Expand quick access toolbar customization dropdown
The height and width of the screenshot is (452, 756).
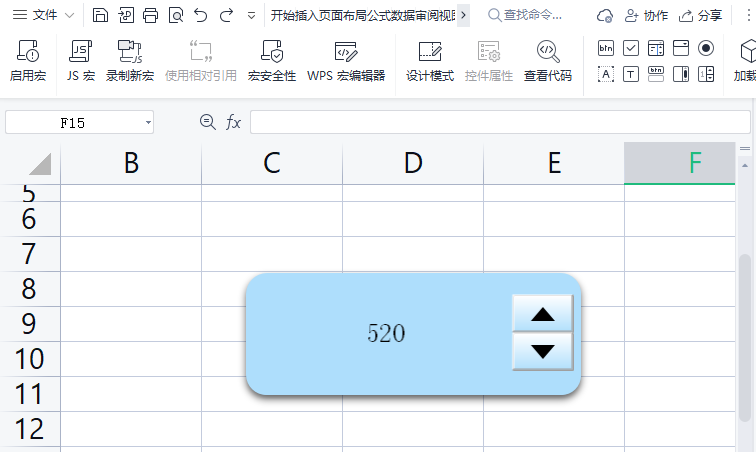(251, 16)
